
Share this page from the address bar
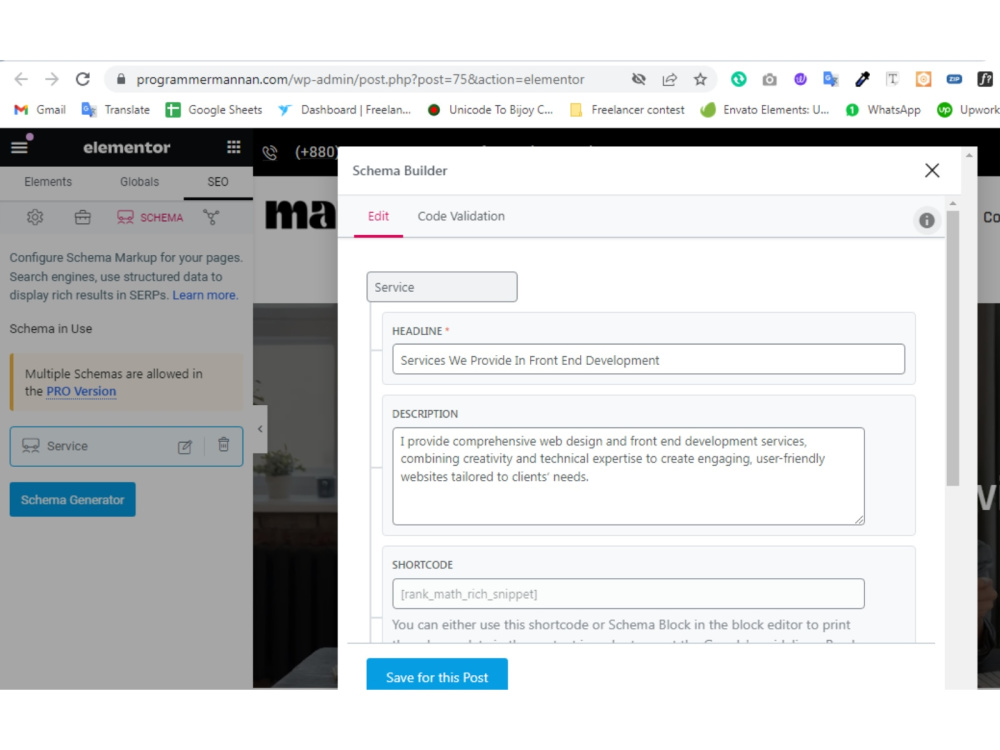coord(669,79)
